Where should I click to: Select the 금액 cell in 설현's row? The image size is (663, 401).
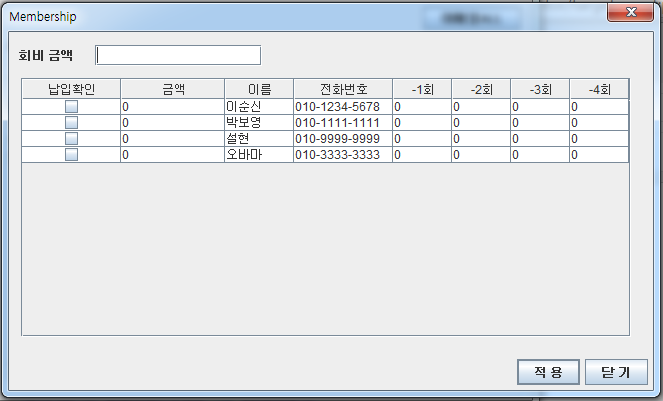[x=173, y=139]
